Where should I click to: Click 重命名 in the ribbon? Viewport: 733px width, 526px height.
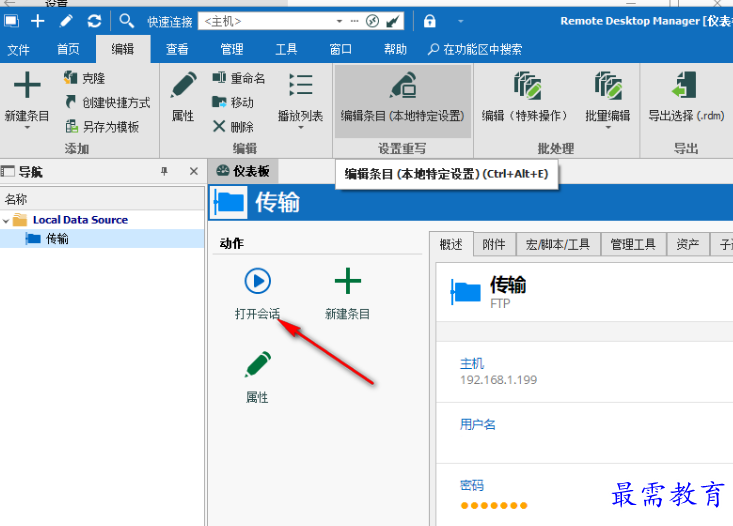tap(238, 78)
